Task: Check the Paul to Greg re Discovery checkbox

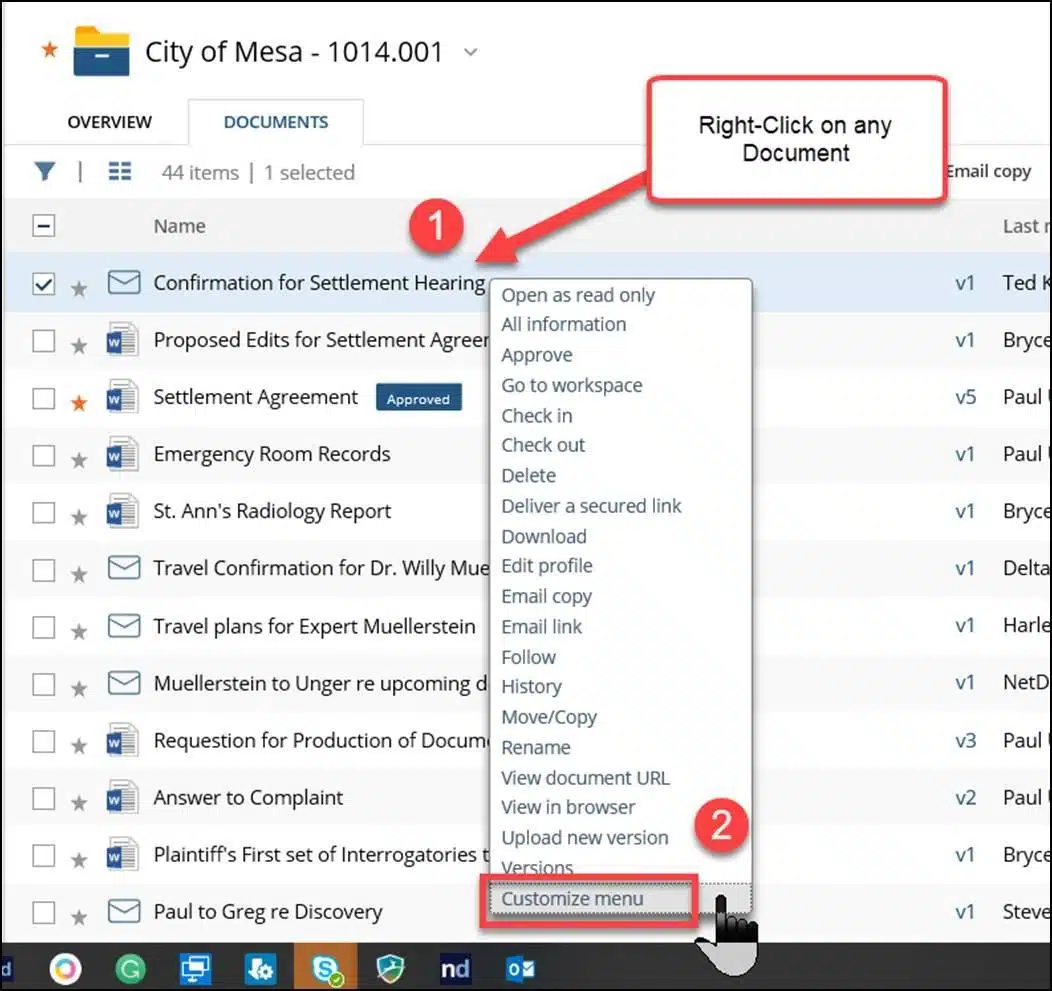Action: coord(44,912)
